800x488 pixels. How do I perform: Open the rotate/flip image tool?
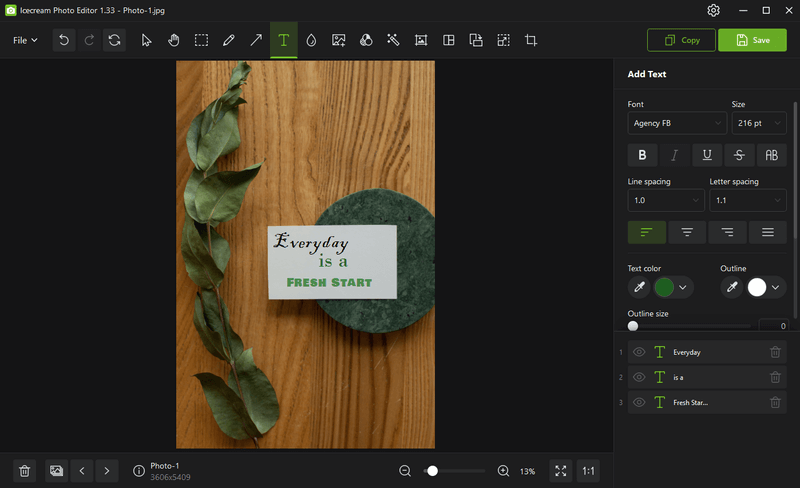[x=476, y=40]
